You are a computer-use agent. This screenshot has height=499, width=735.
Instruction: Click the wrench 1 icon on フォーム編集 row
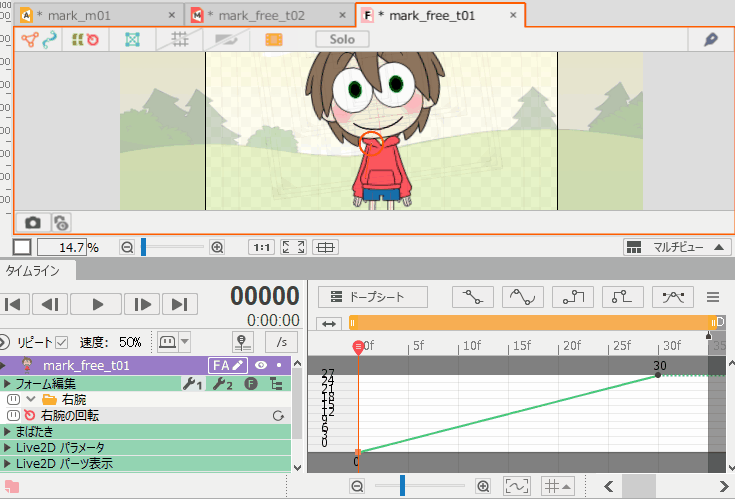tap(193, 384)
